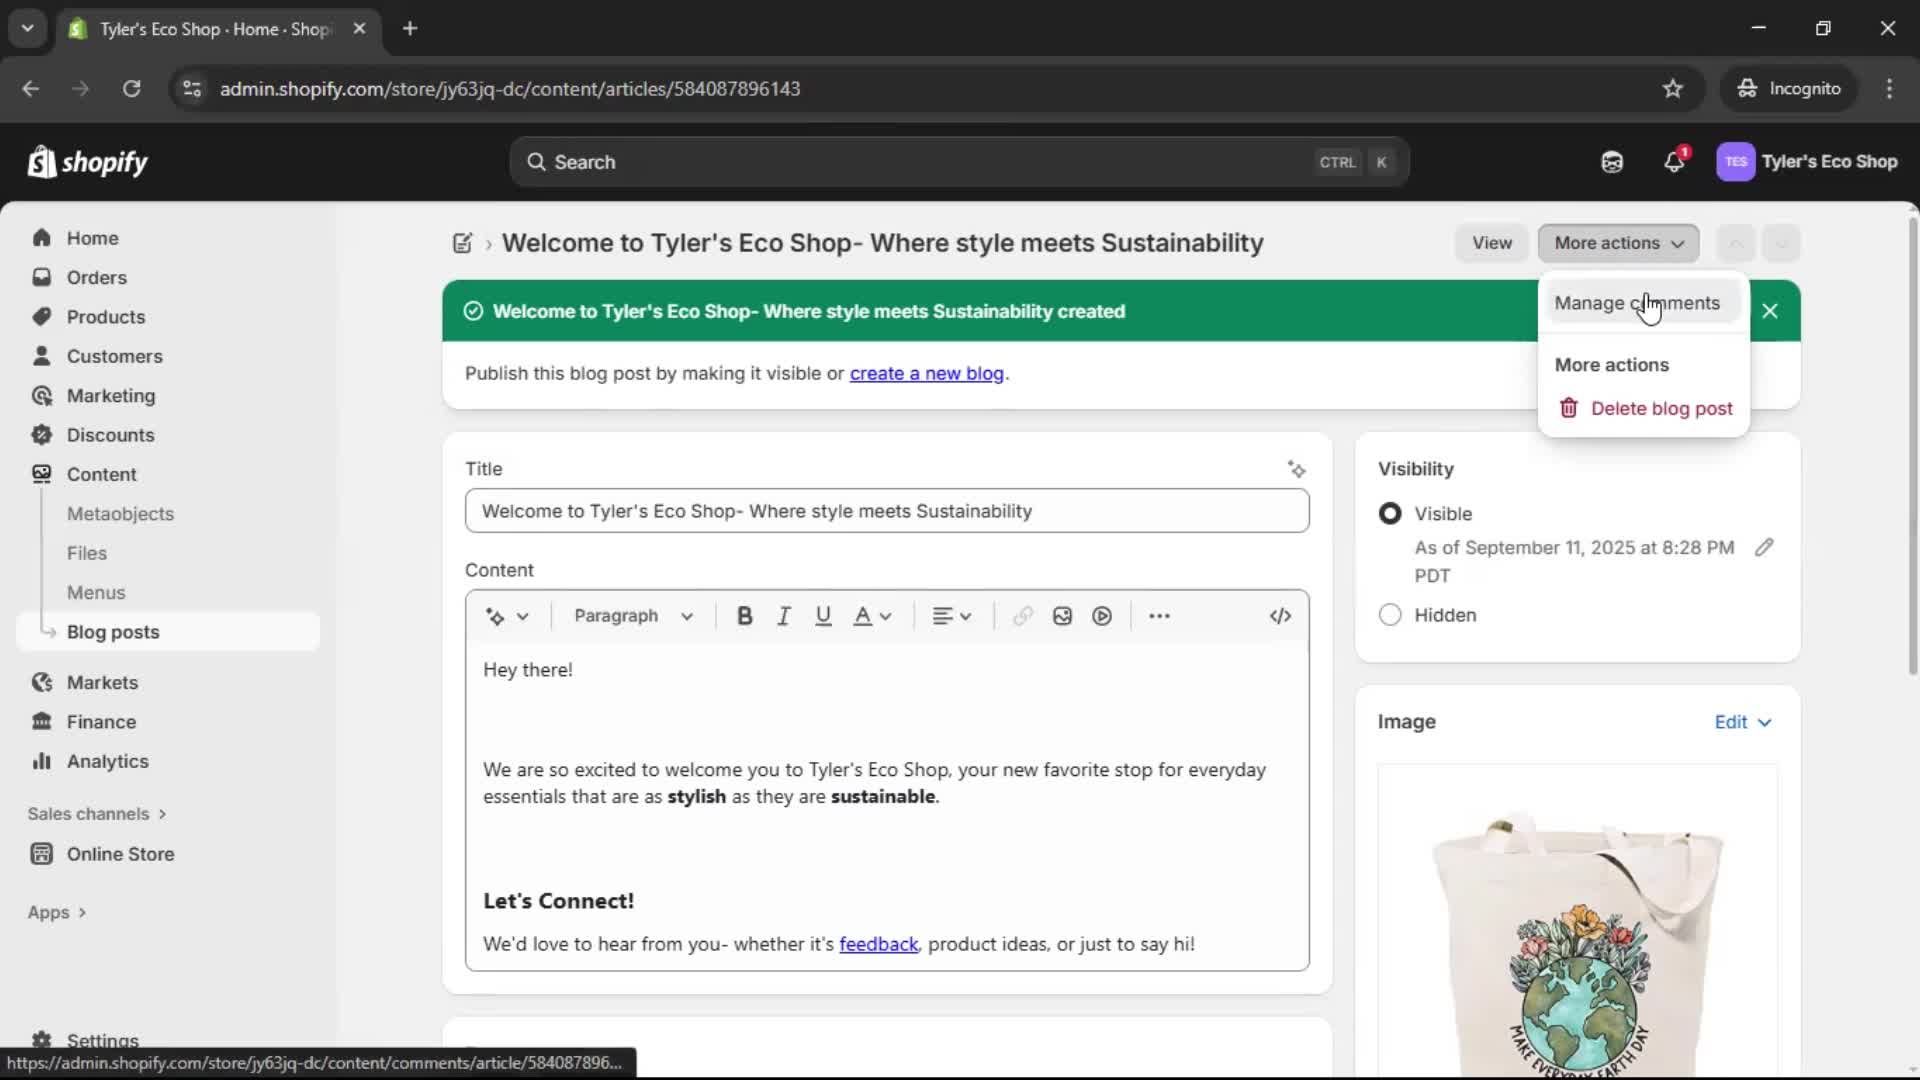The height and width of the screenshot is (1080, 1920).
Task: Open the Discounts section in the sidebar
Action: [110, 435]
